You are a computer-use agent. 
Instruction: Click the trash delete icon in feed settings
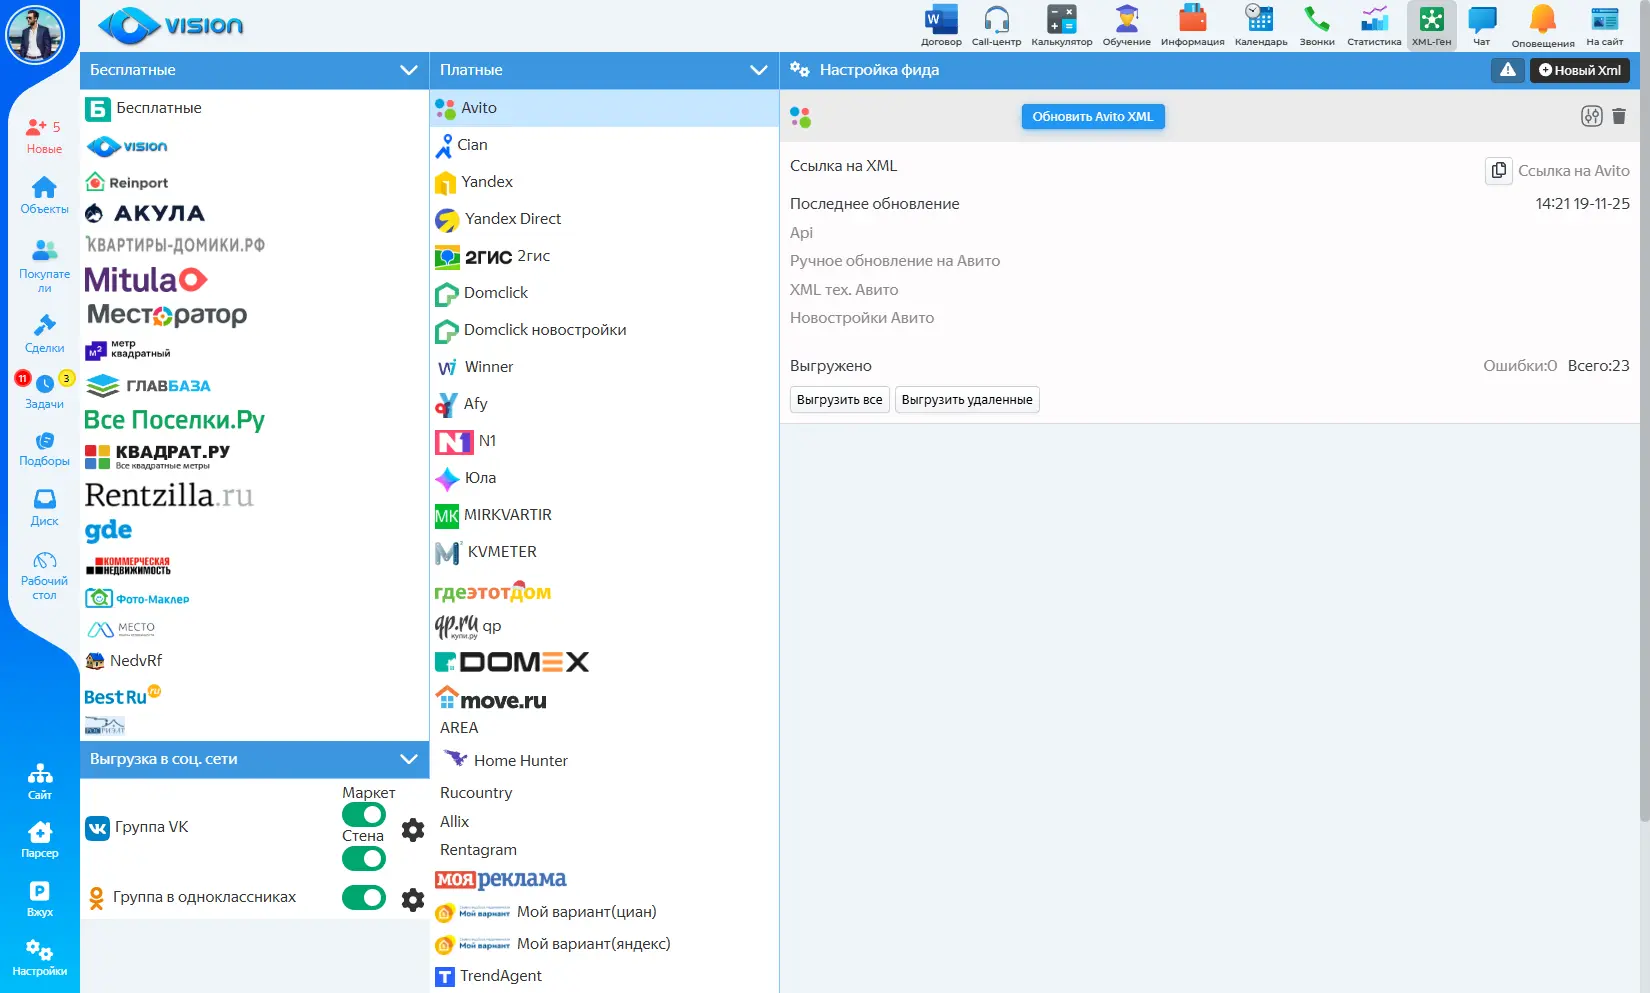pos(1619,117)
